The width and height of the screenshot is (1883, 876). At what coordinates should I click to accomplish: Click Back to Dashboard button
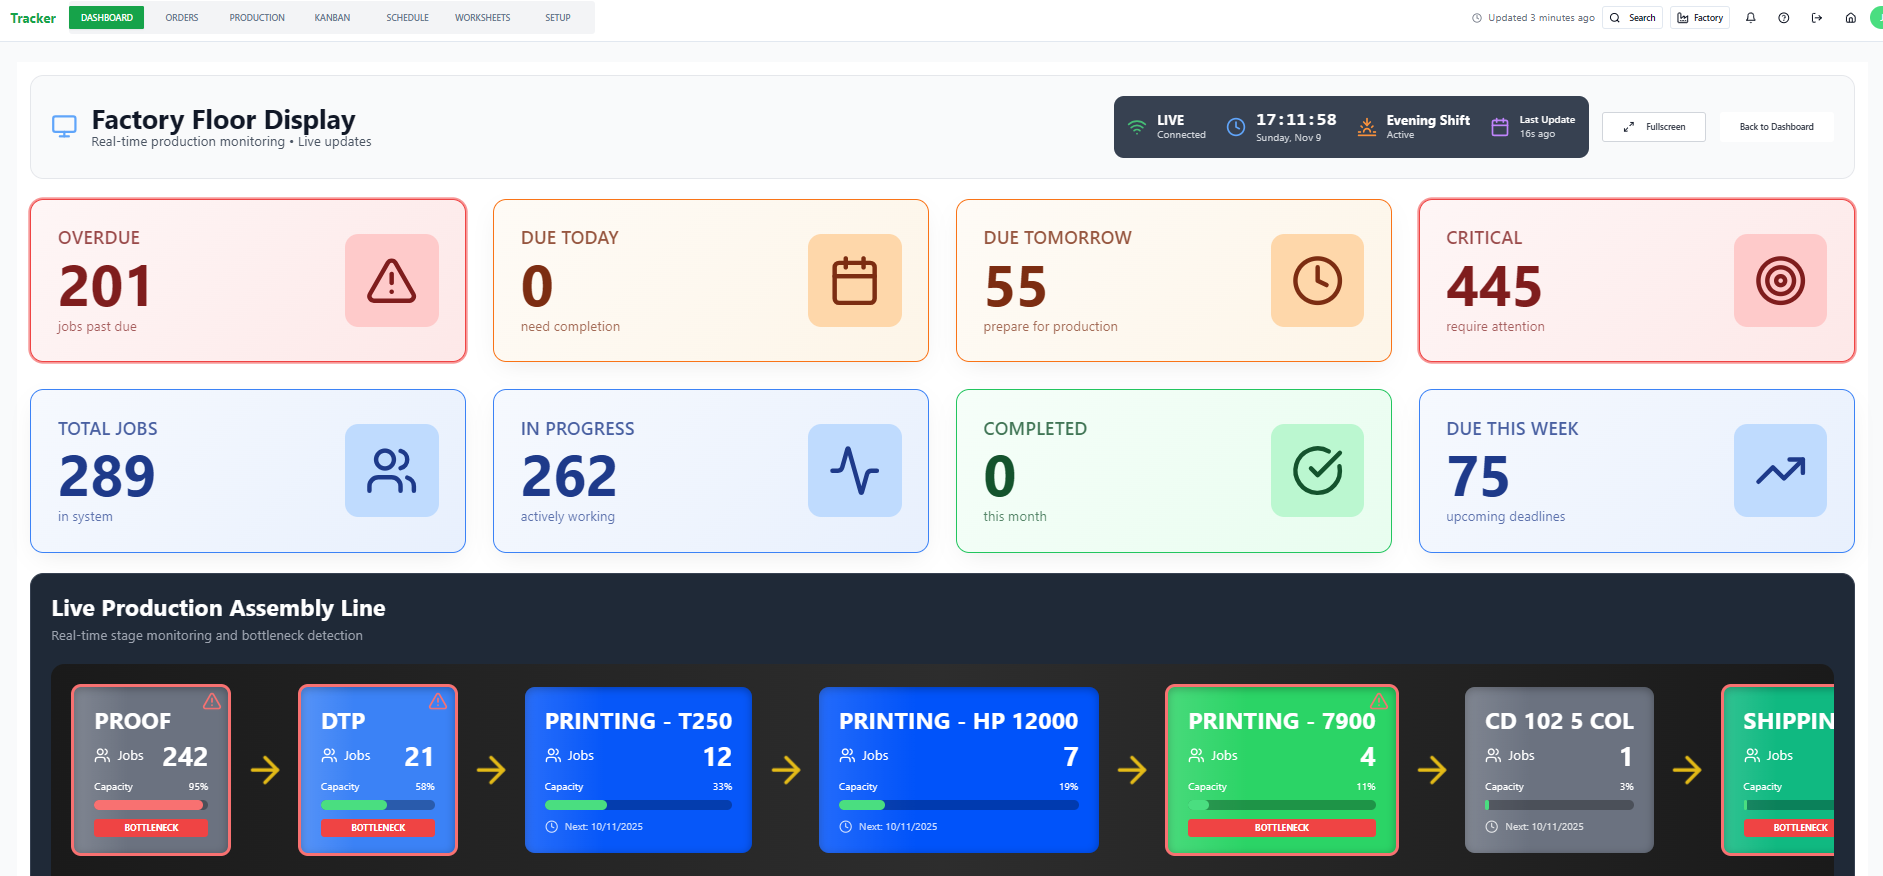click(1776, 127)
